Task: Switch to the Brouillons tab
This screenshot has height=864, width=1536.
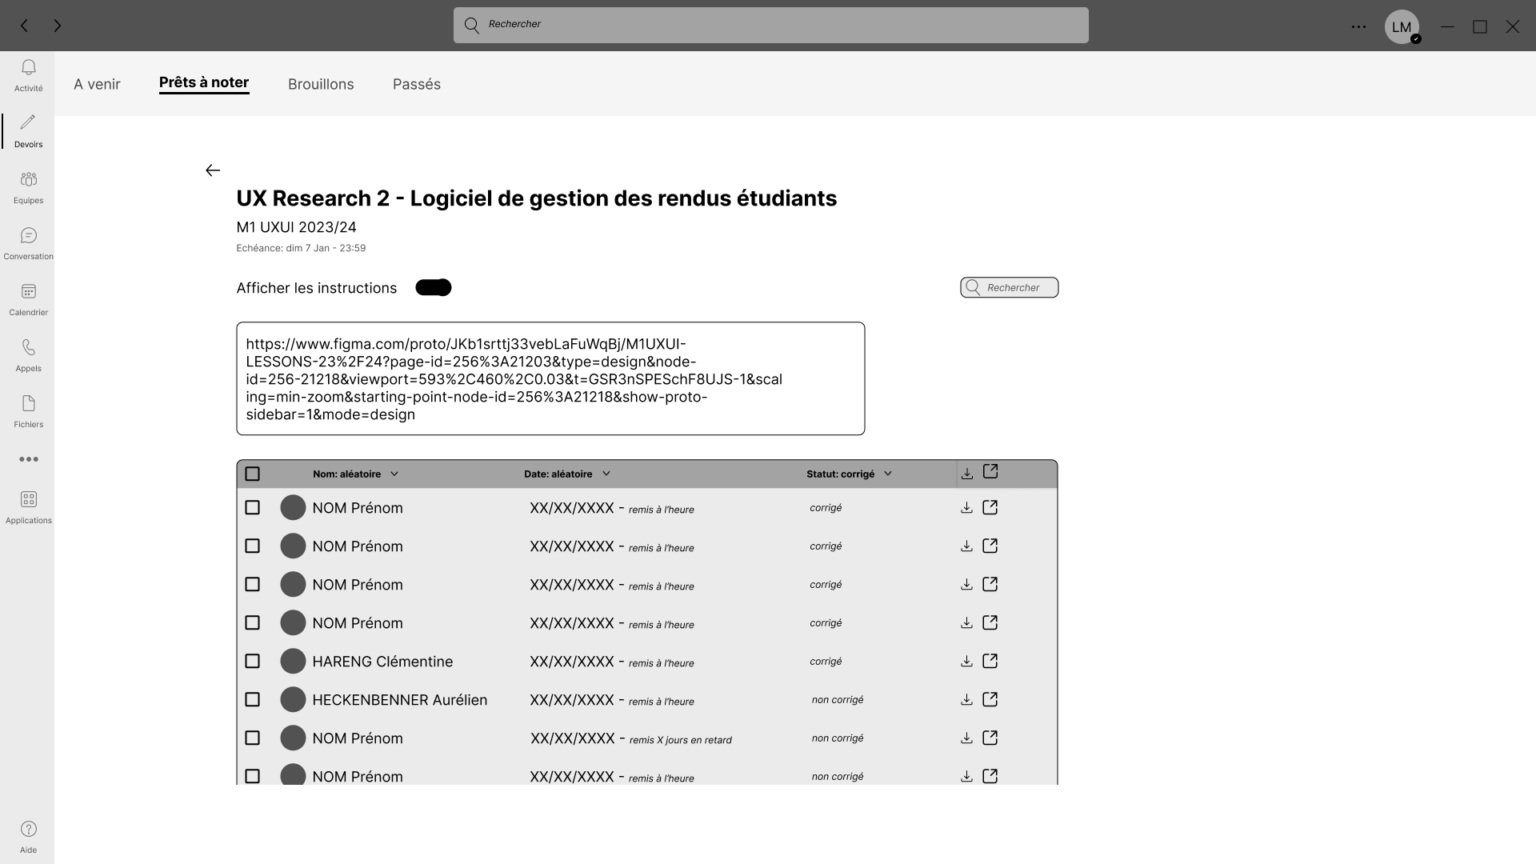Action: click(x=320, y=84)
